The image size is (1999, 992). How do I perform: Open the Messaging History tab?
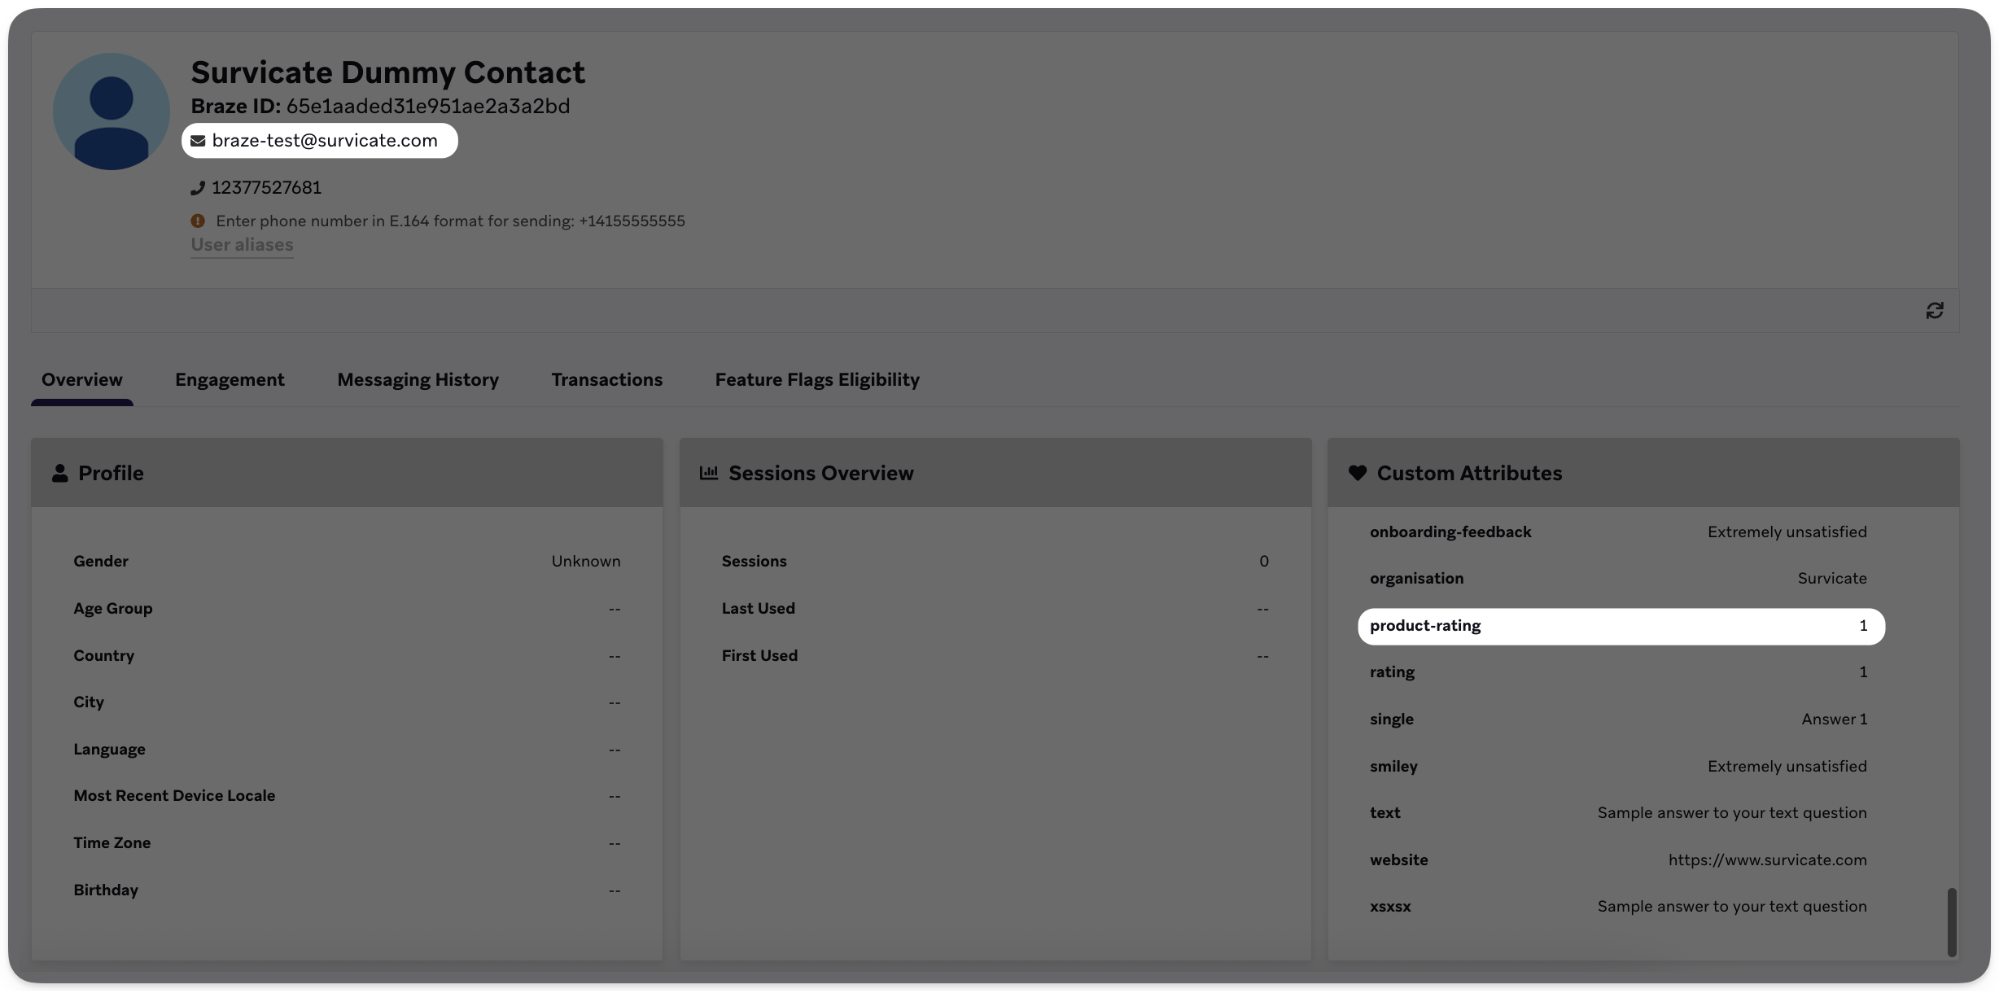[418, 379]
